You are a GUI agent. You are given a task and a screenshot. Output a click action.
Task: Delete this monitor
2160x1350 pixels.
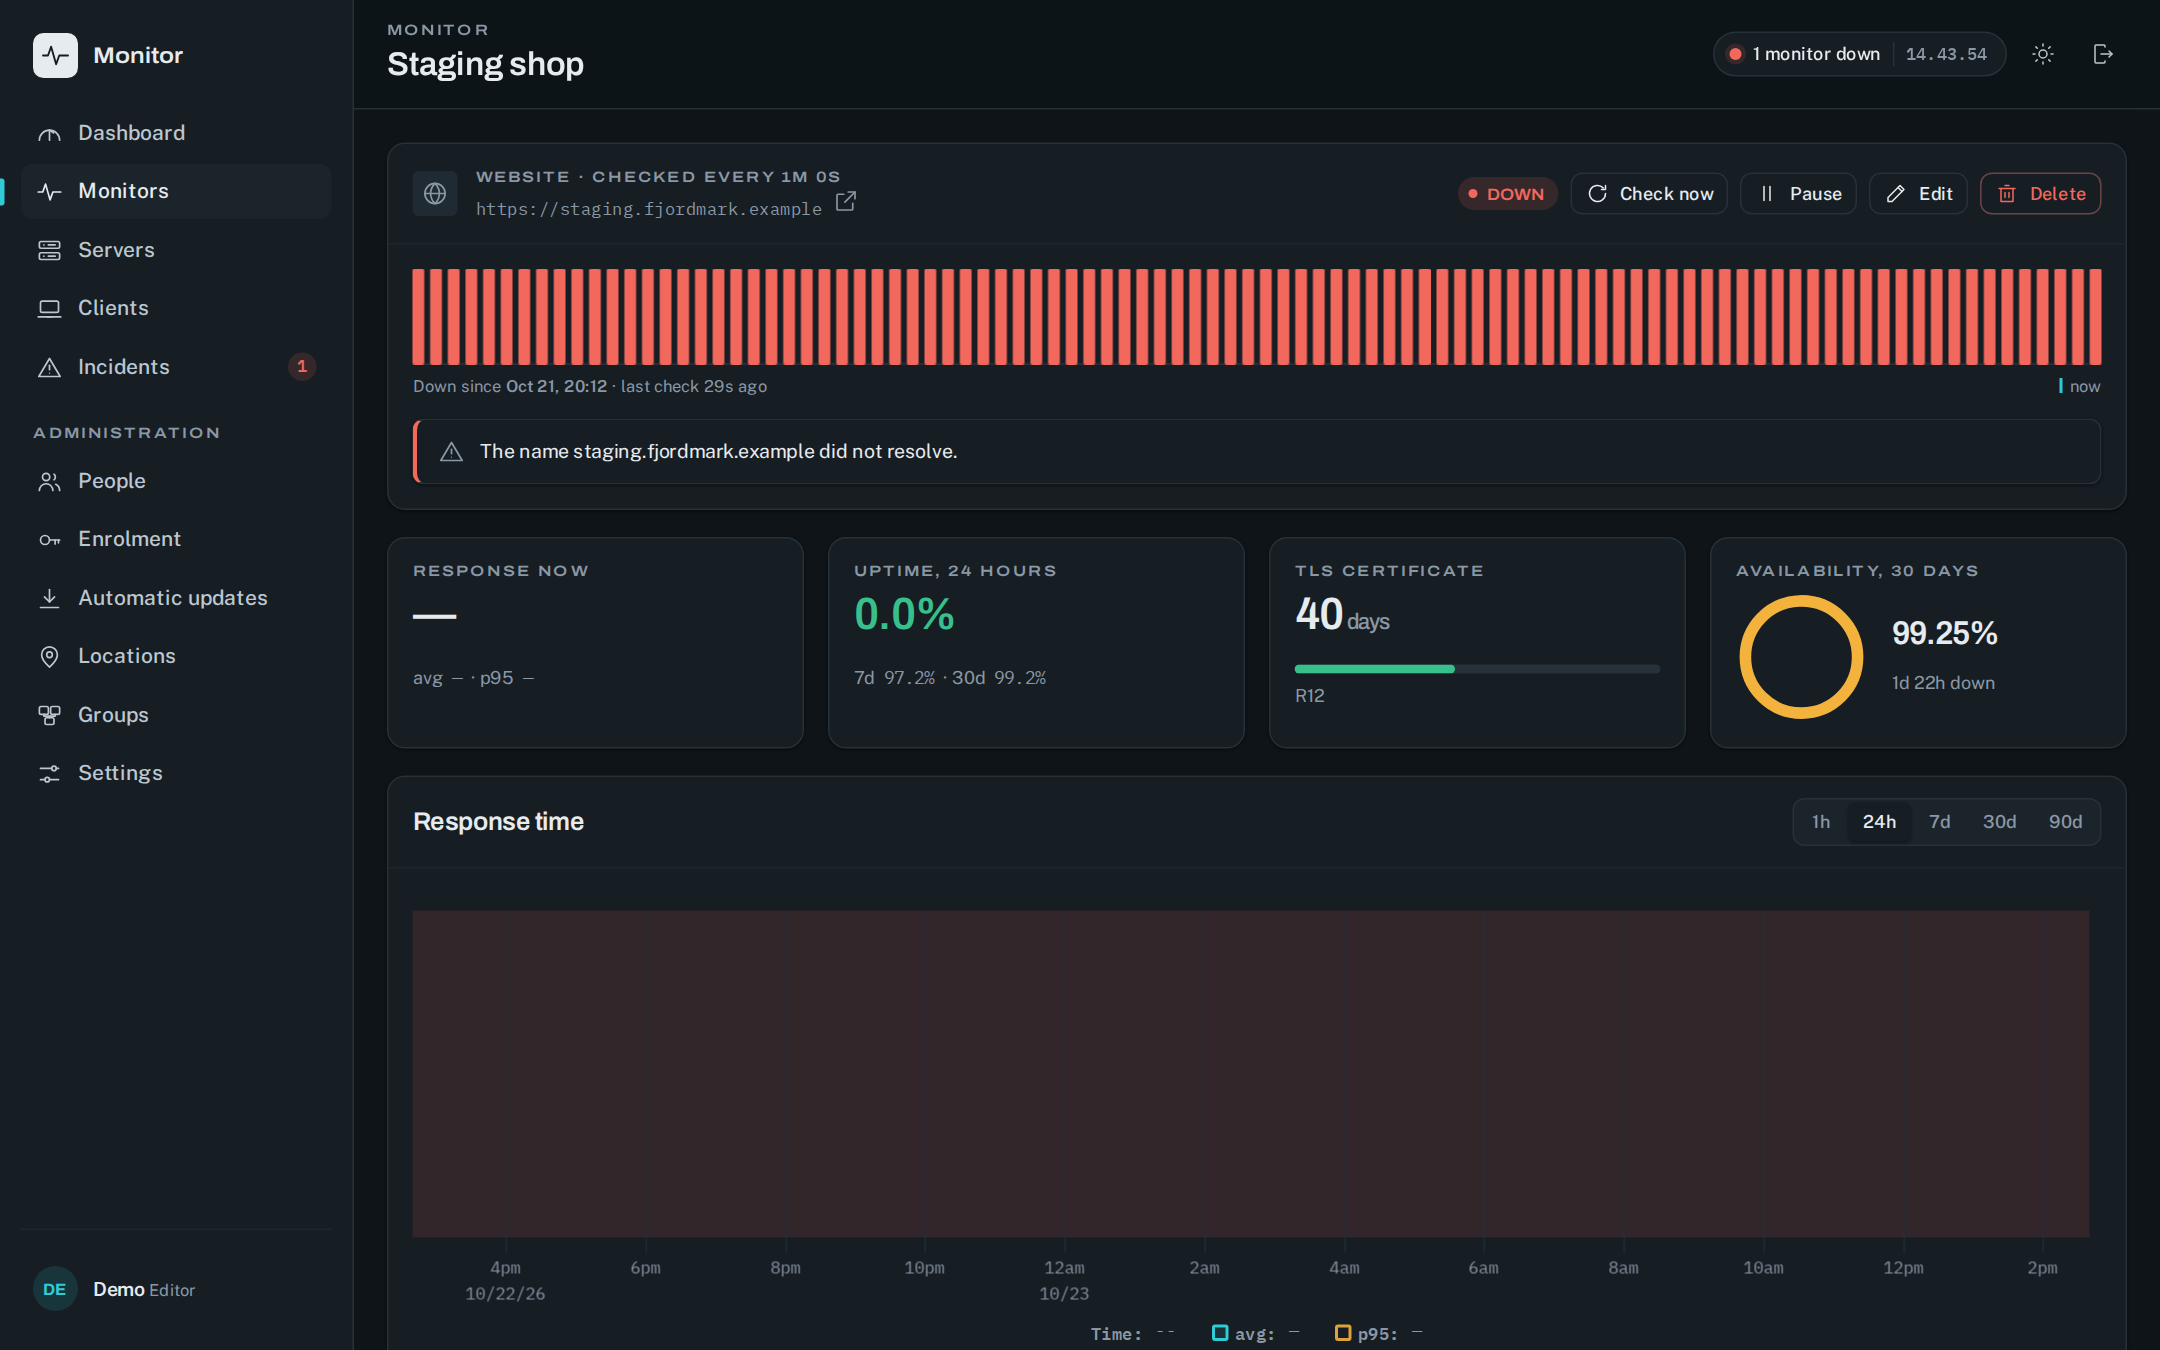point(2040,194)
